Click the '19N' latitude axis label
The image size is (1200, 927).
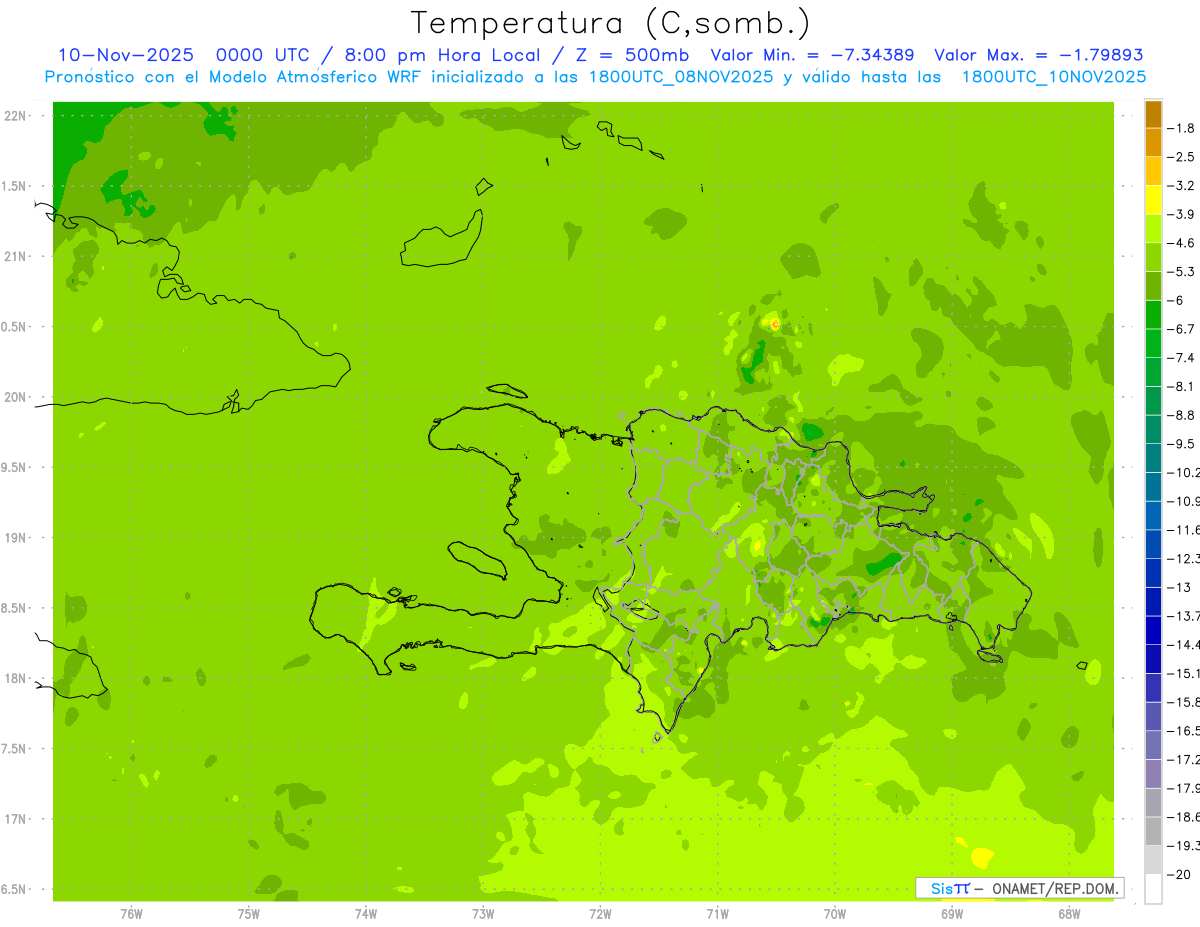coord(16,538)
